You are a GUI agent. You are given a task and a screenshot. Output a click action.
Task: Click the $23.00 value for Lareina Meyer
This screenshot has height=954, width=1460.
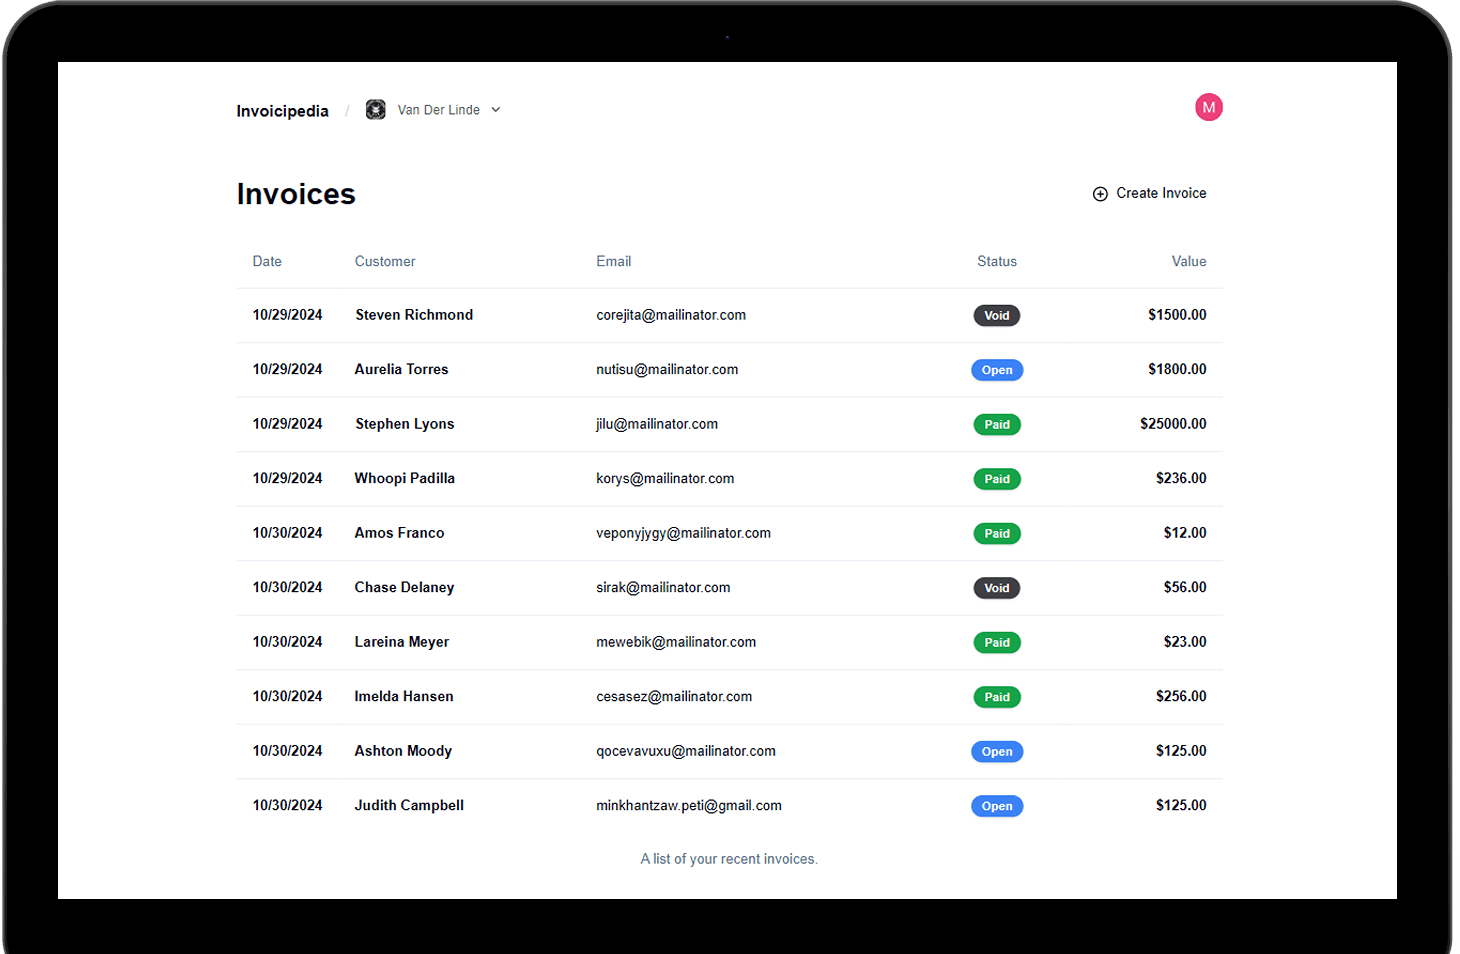1184,642
